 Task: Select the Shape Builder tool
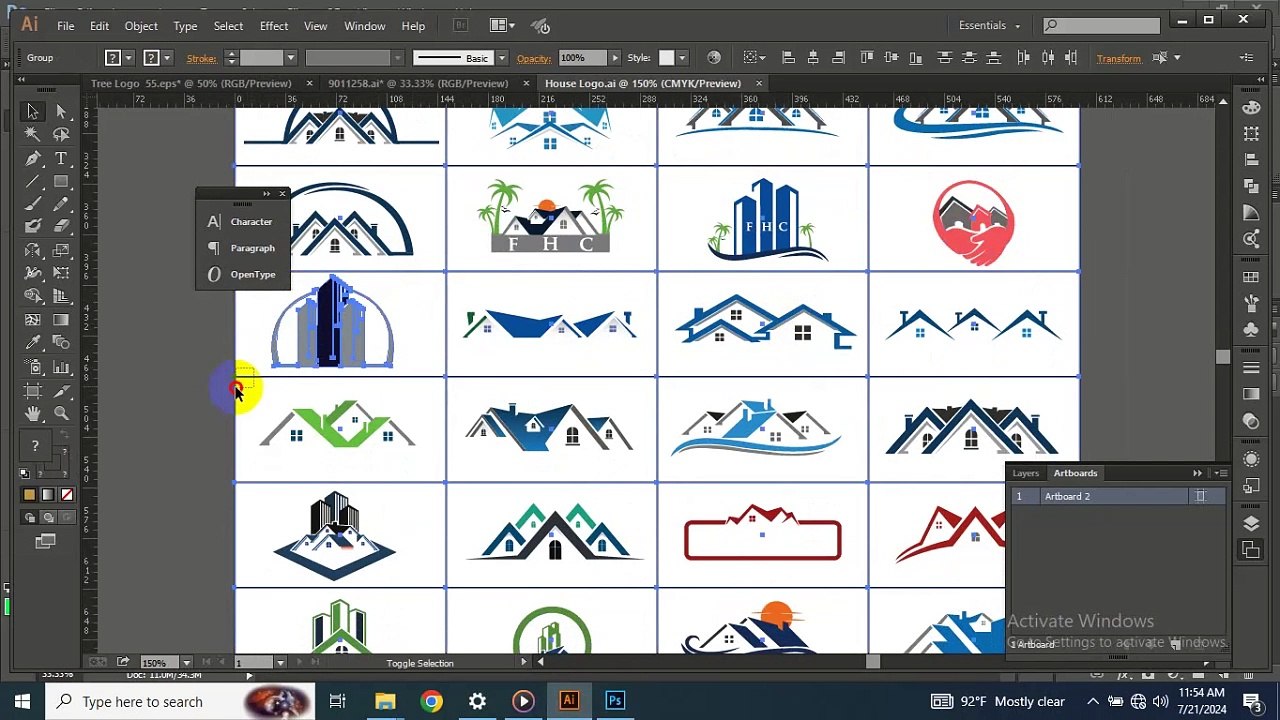coord(32,296)
